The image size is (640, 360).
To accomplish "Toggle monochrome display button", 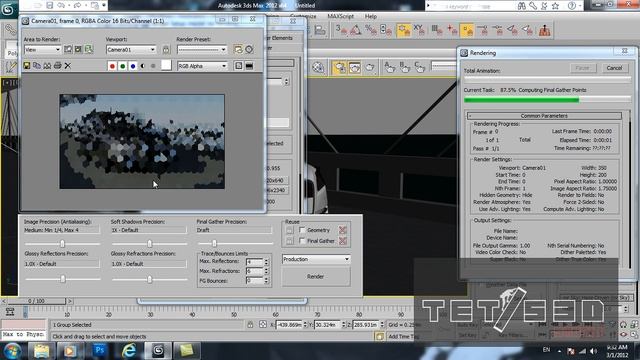I will click(x=153, y=66).
